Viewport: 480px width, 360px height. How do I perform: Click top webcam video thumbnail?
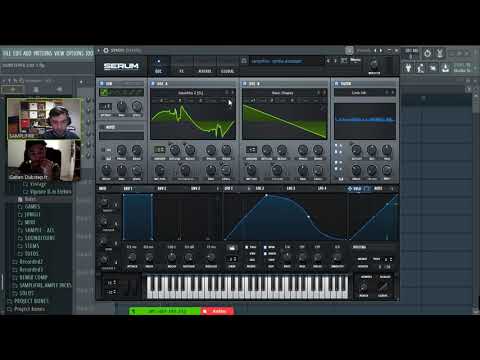pos(44,119)
